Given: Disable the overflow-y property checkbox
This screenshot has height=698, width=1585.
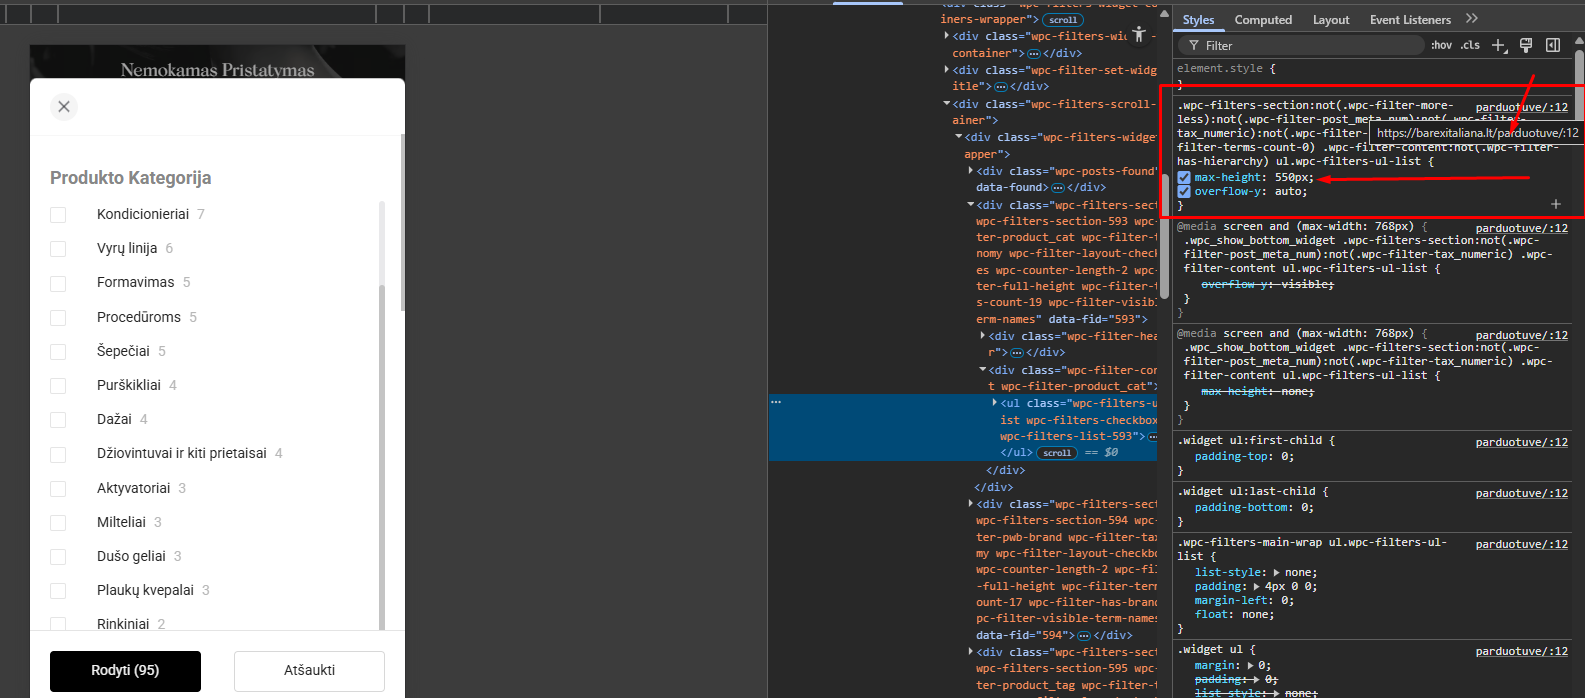Looking at the screenshot, I should tap(1184, 192).
